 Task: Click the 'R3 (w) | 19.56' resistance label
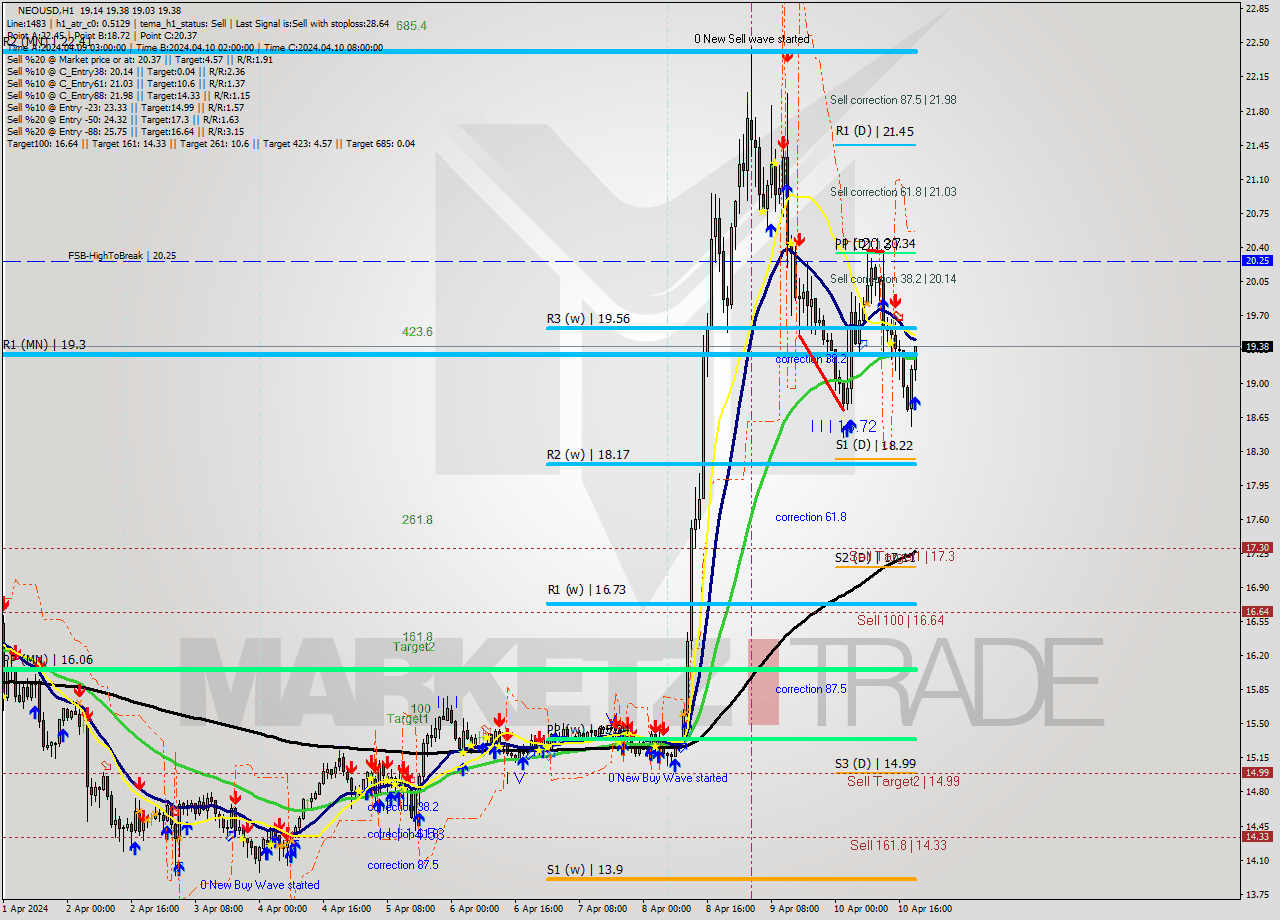(x=588, y=319)
